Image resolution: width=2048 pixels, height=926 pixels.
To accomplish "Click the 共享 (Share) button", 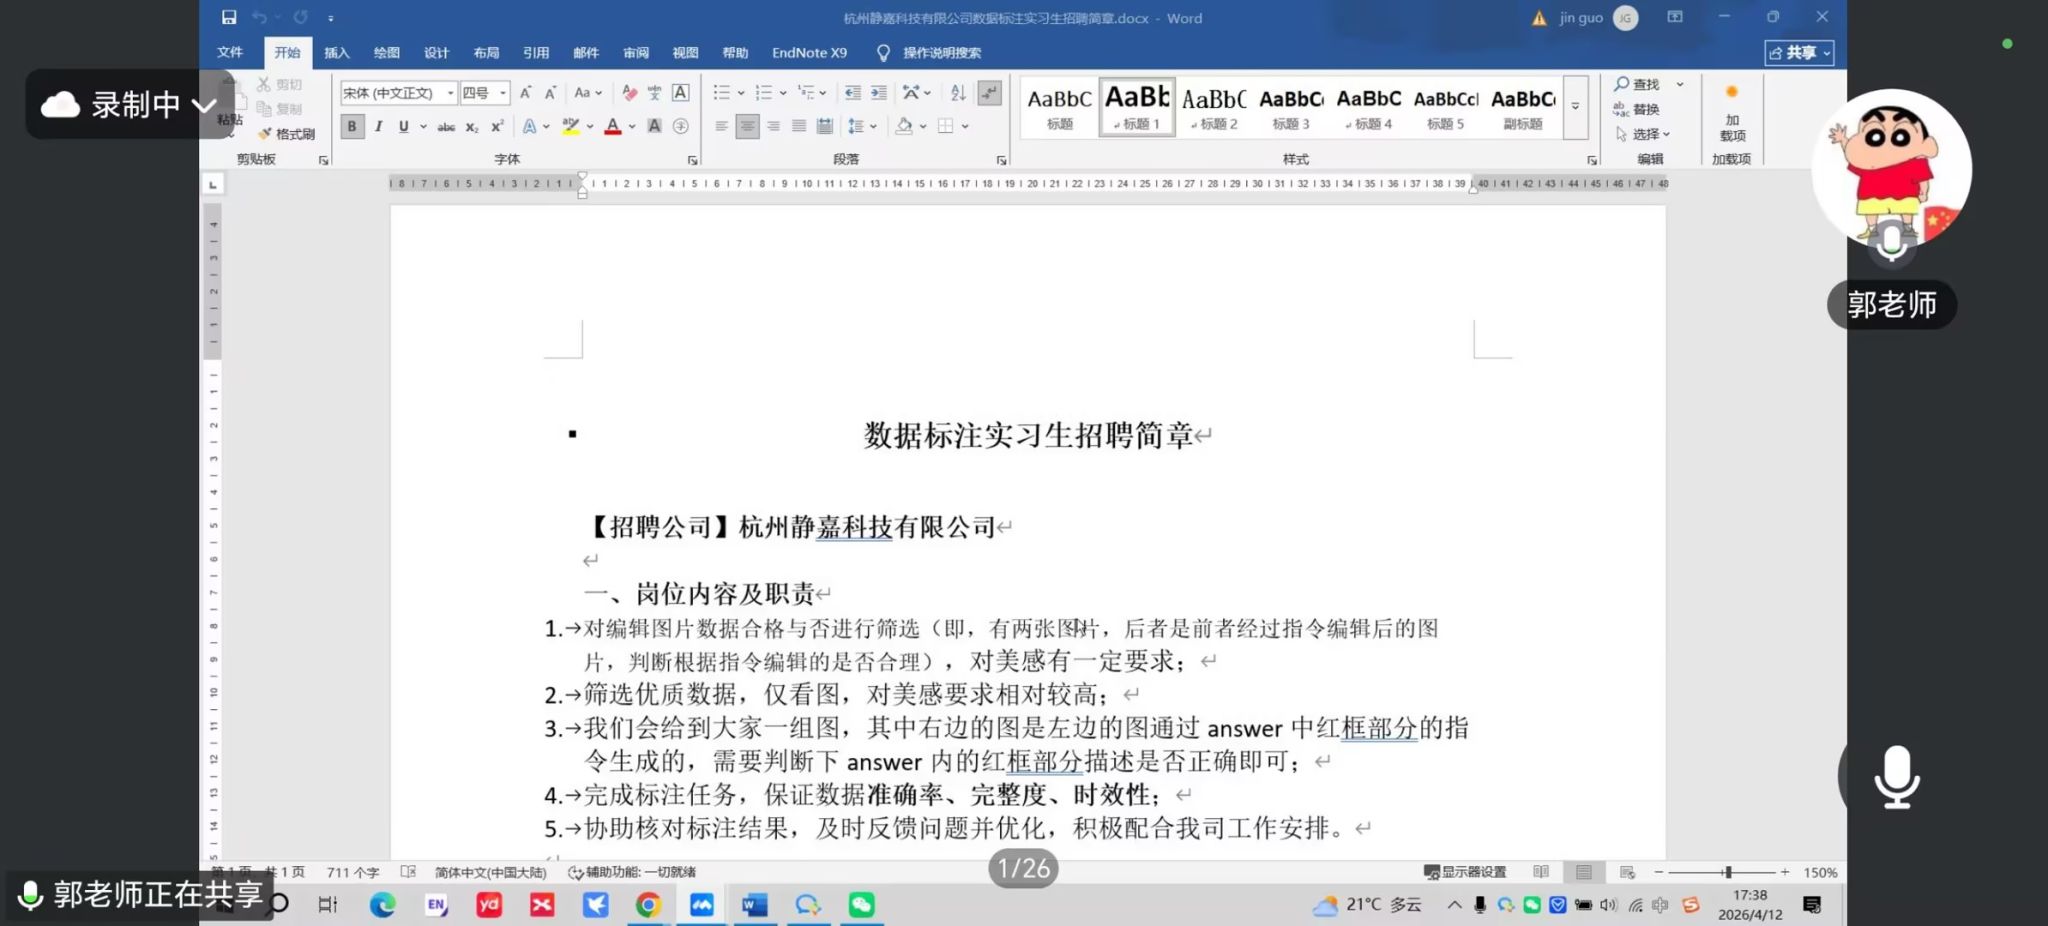I will pyautogui.click(x=1799, y=53).
